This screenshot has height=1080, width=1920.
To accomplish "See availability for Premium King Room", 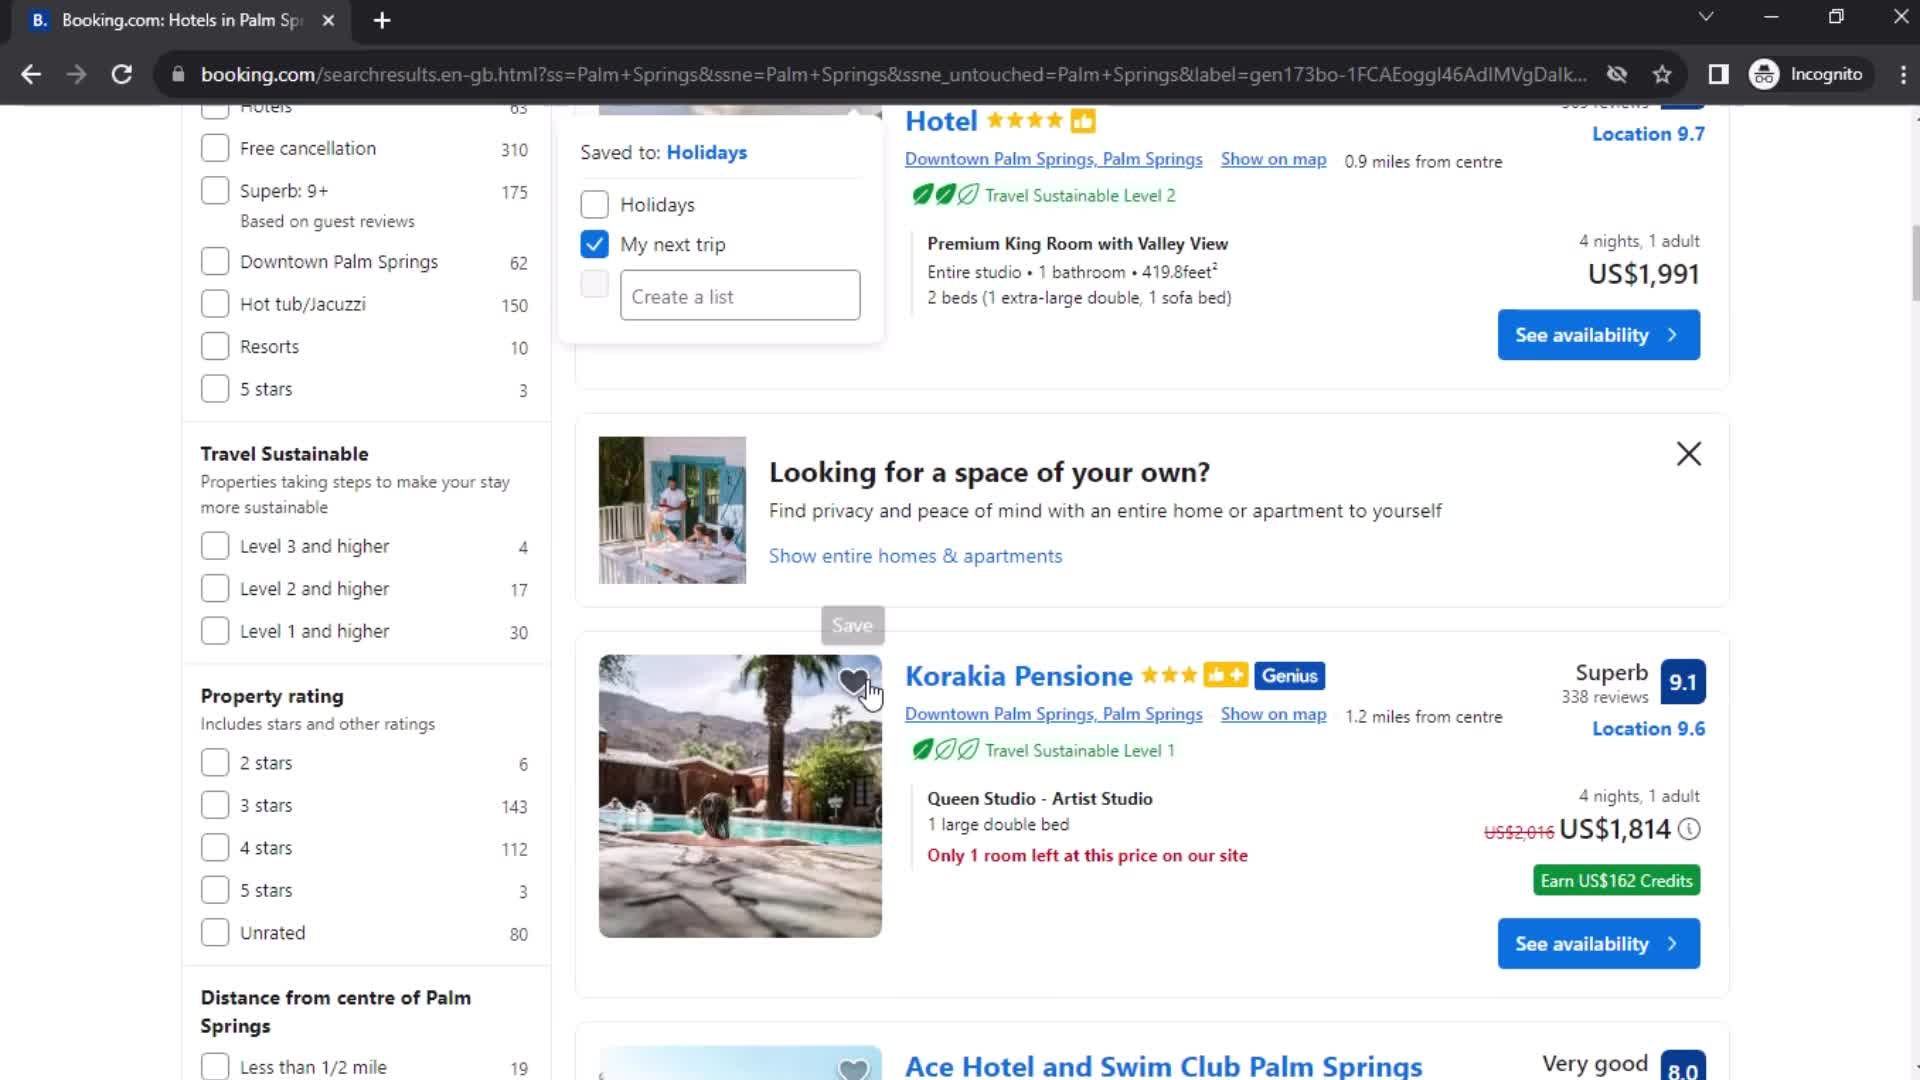I will 1598,335.
